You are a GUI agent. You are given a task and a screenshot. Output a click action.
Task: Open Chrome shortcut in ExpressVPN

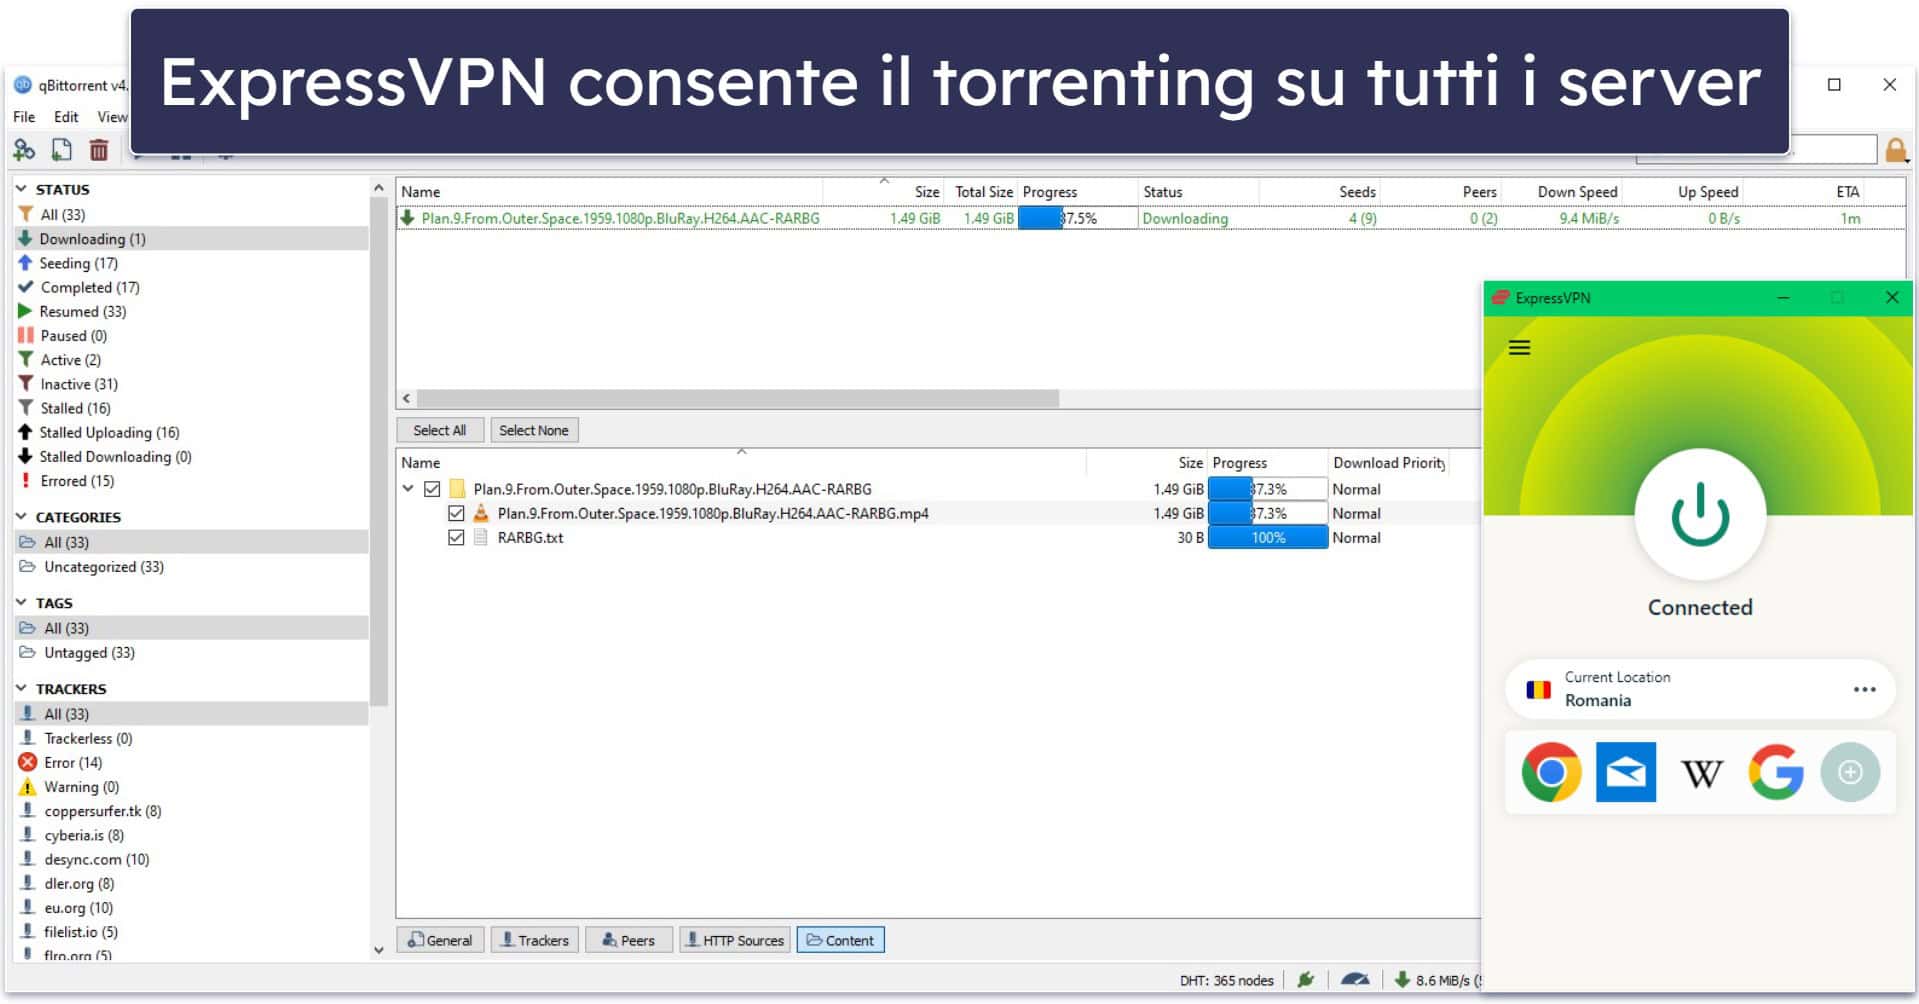(1551, 772)
